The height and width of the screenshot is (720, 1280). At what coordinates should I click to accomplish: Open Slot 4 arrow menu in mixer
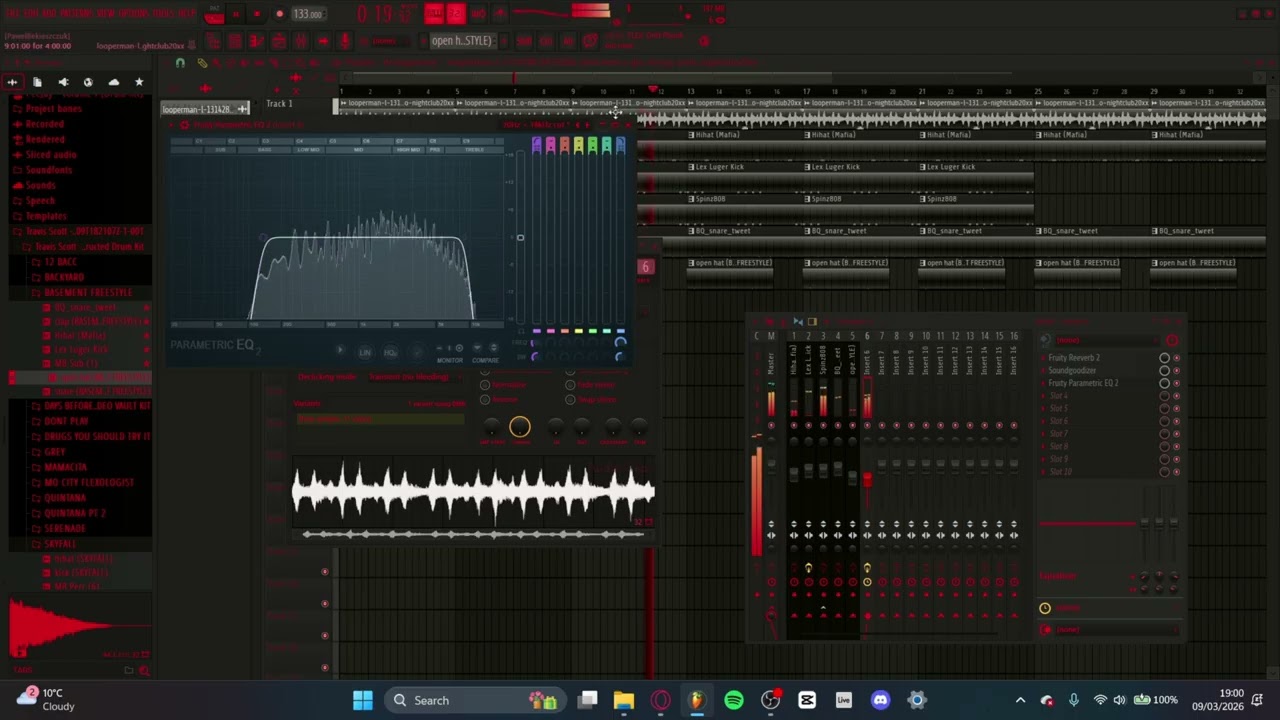1042,396
